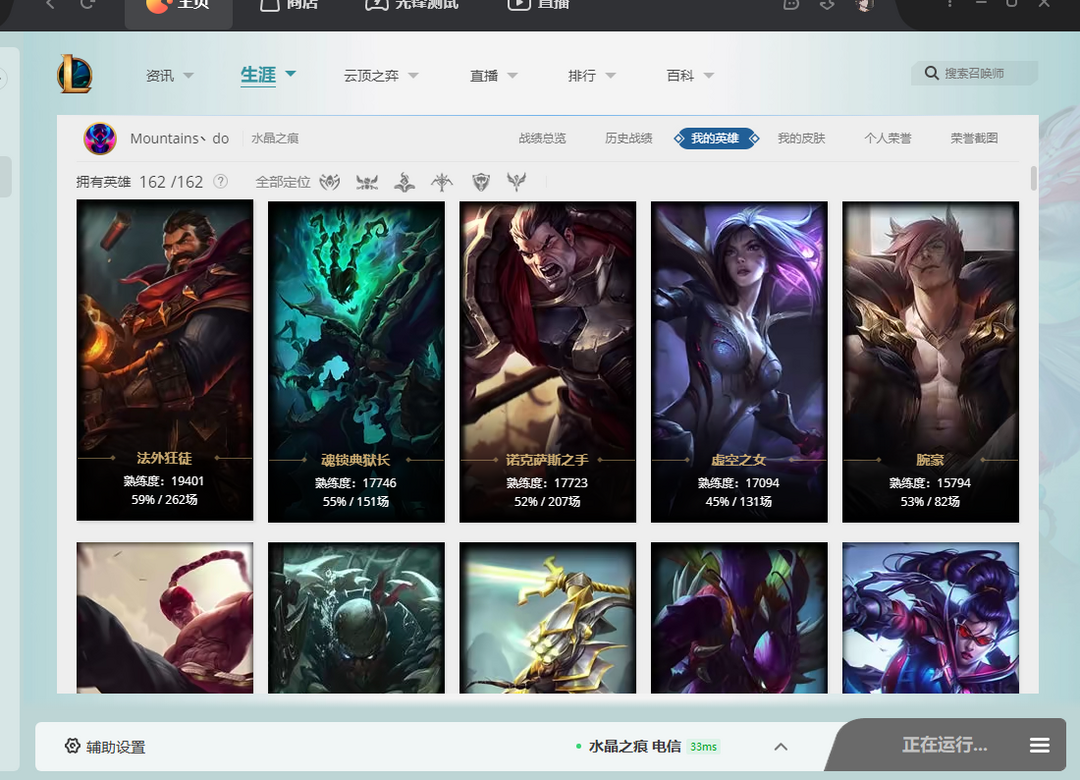The height and width of the screenshot is (780, 1080).
Task: Open the user avatar in title bar
Action: [x=864, y=5]
